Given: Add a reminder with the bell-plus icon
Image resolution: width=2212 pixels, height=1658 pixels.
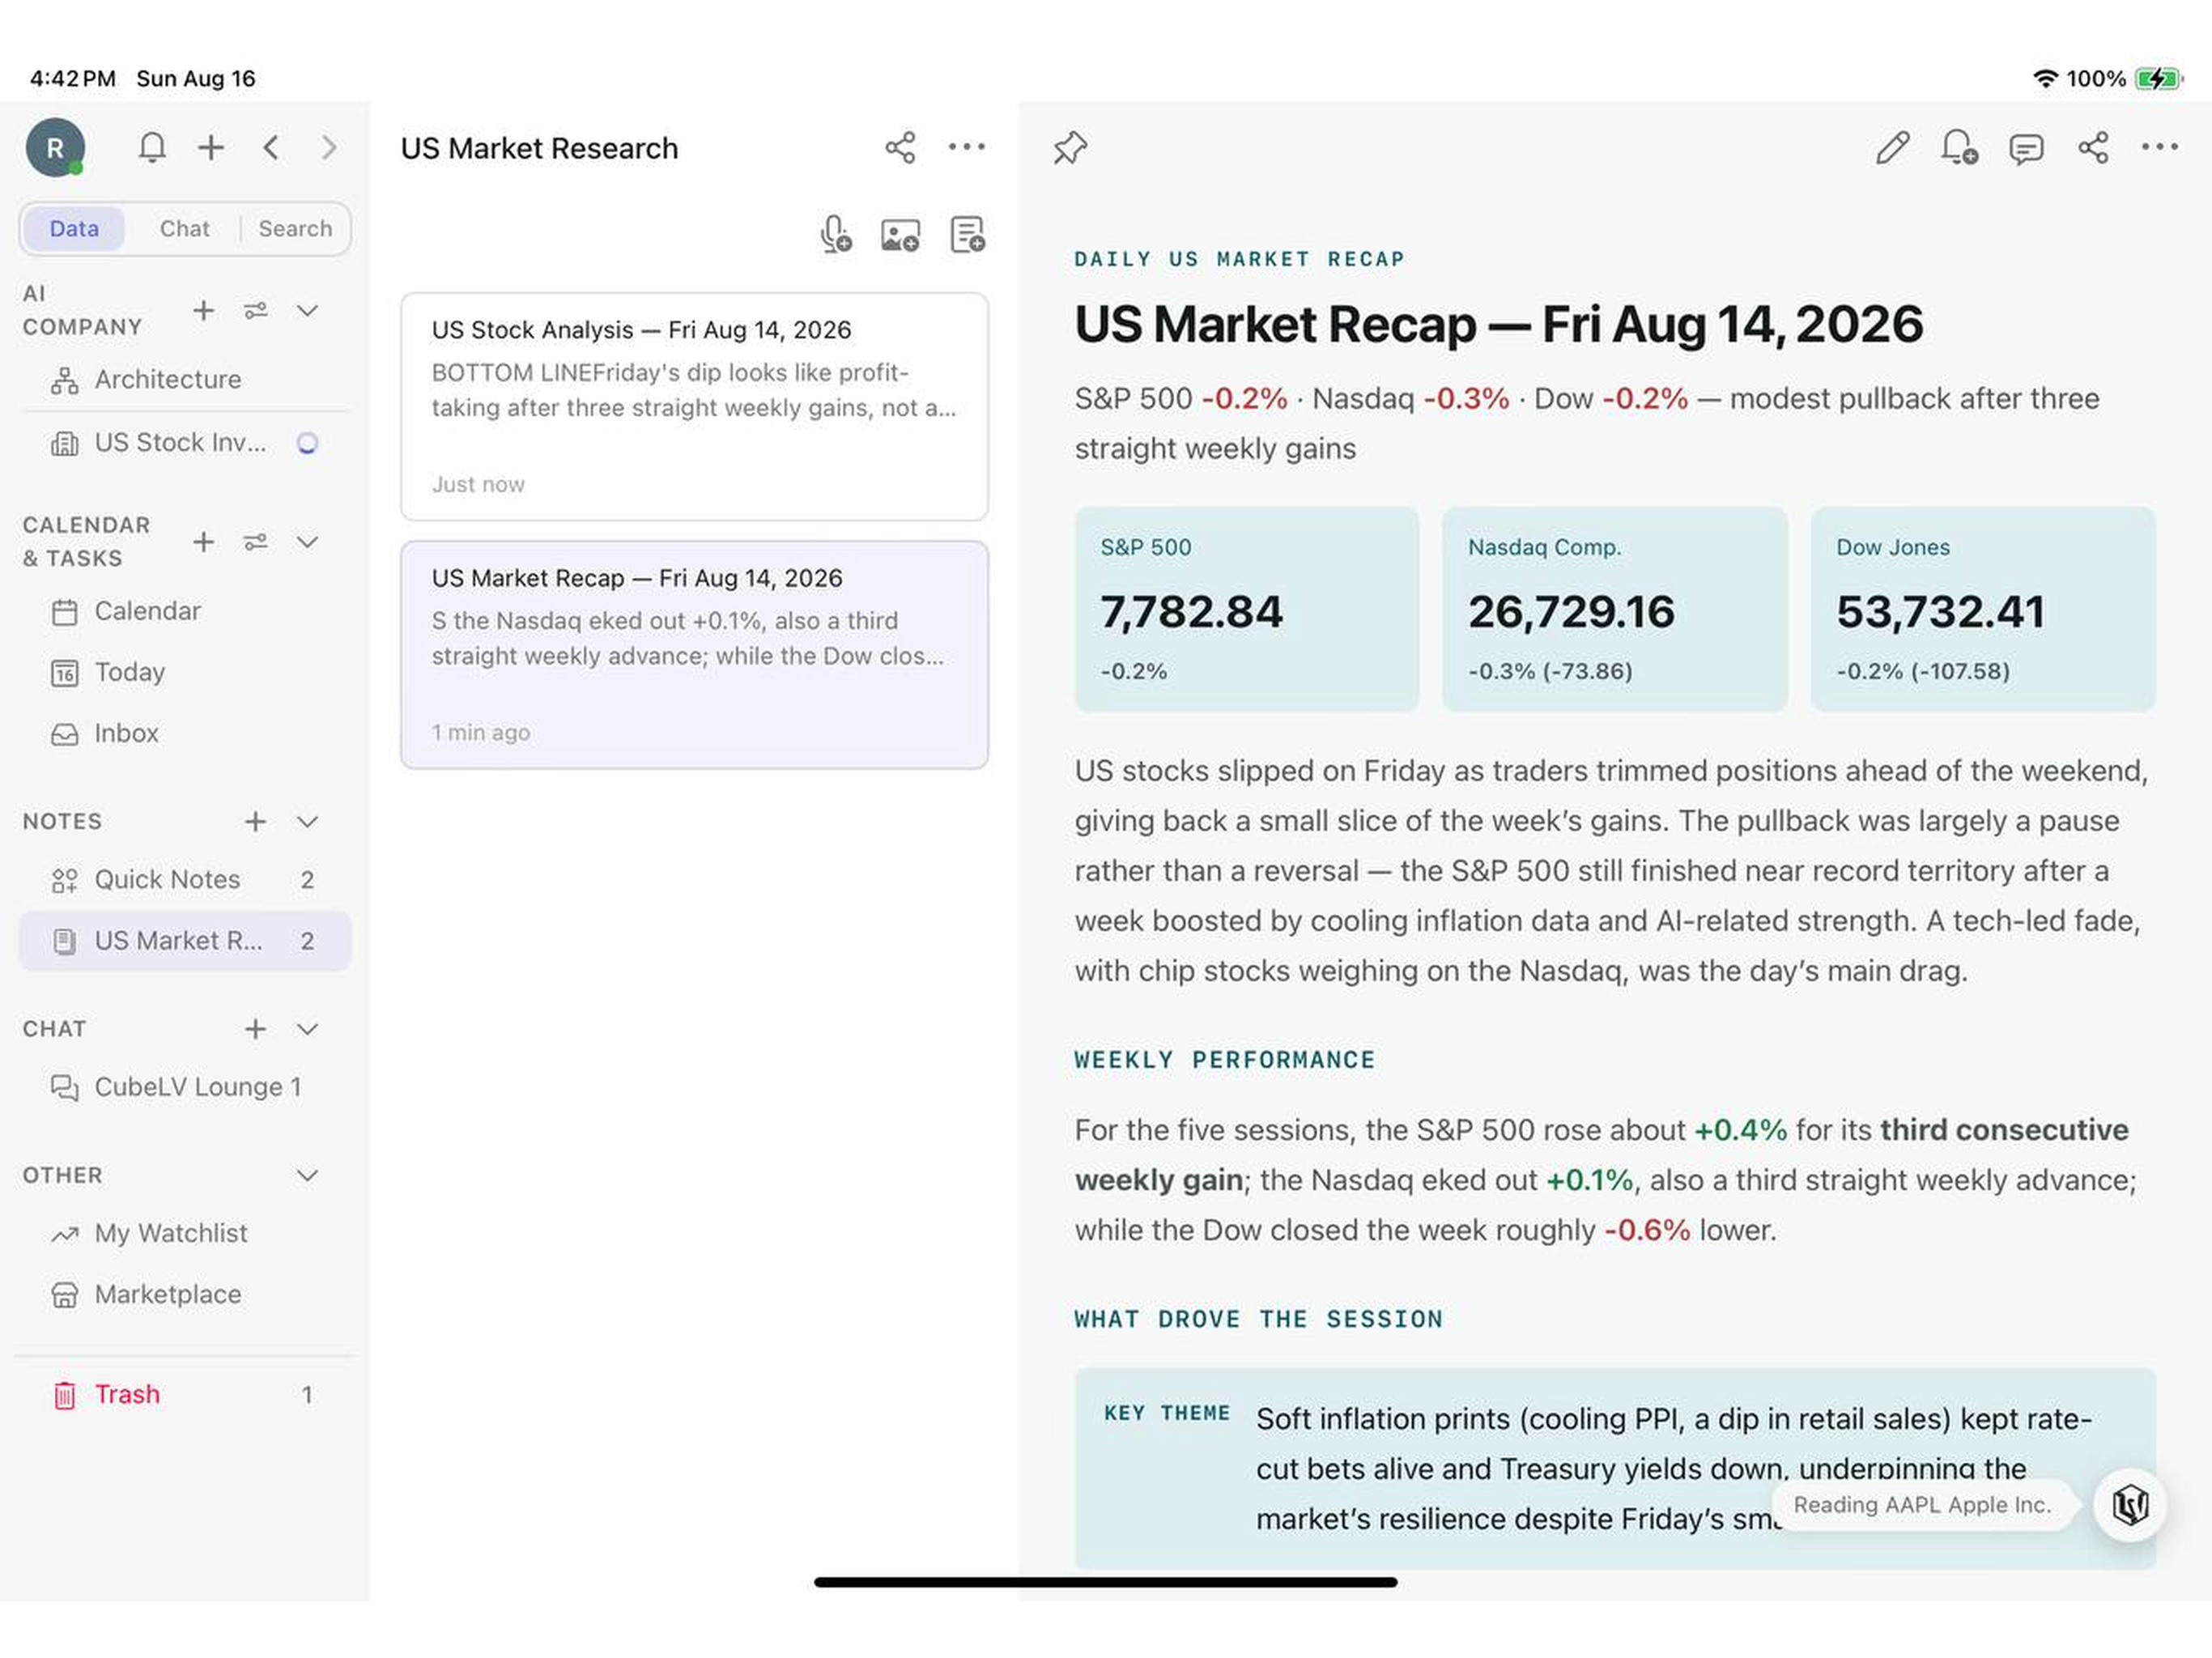Looking at the screenshot, I should 1959,148.
